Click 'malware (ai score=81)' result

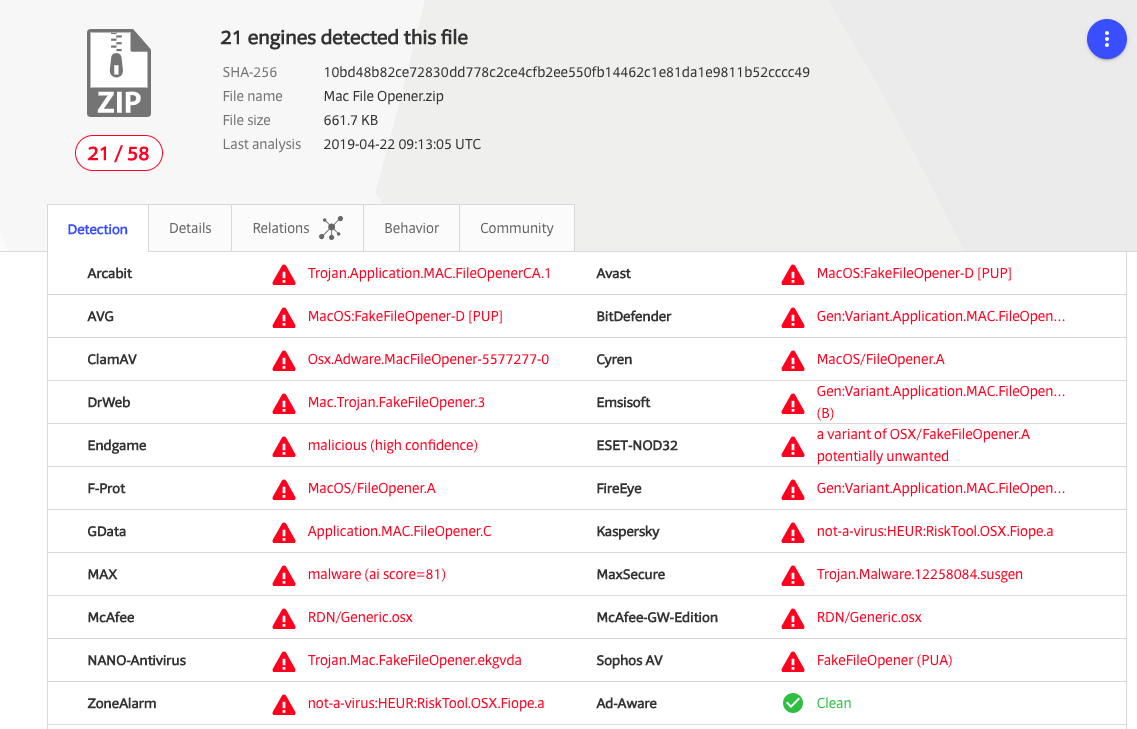(376, 574)
